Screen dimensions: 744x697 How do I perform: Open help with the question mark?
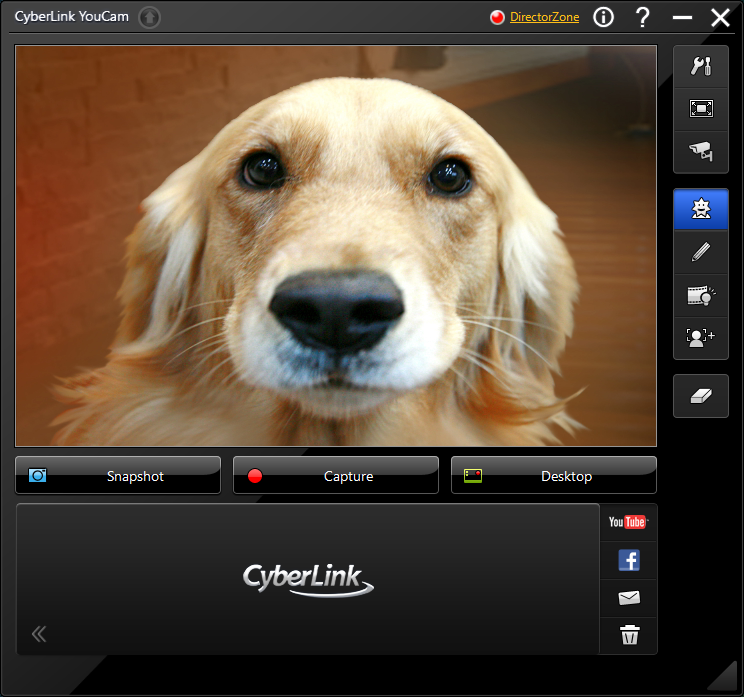pyautogui.click(x=643, y=17)
